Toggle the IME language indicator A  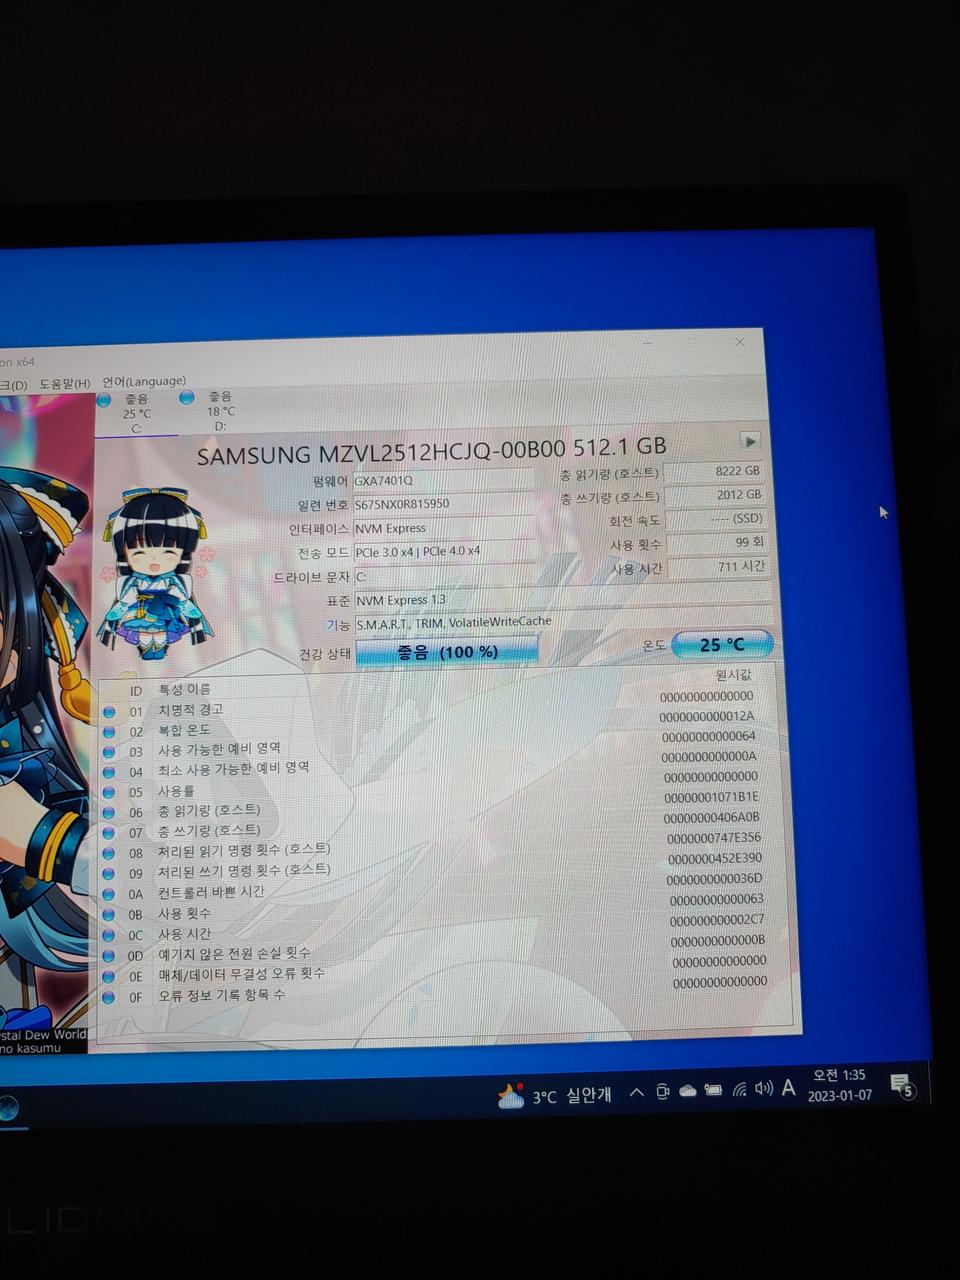tap(789, 1088)
